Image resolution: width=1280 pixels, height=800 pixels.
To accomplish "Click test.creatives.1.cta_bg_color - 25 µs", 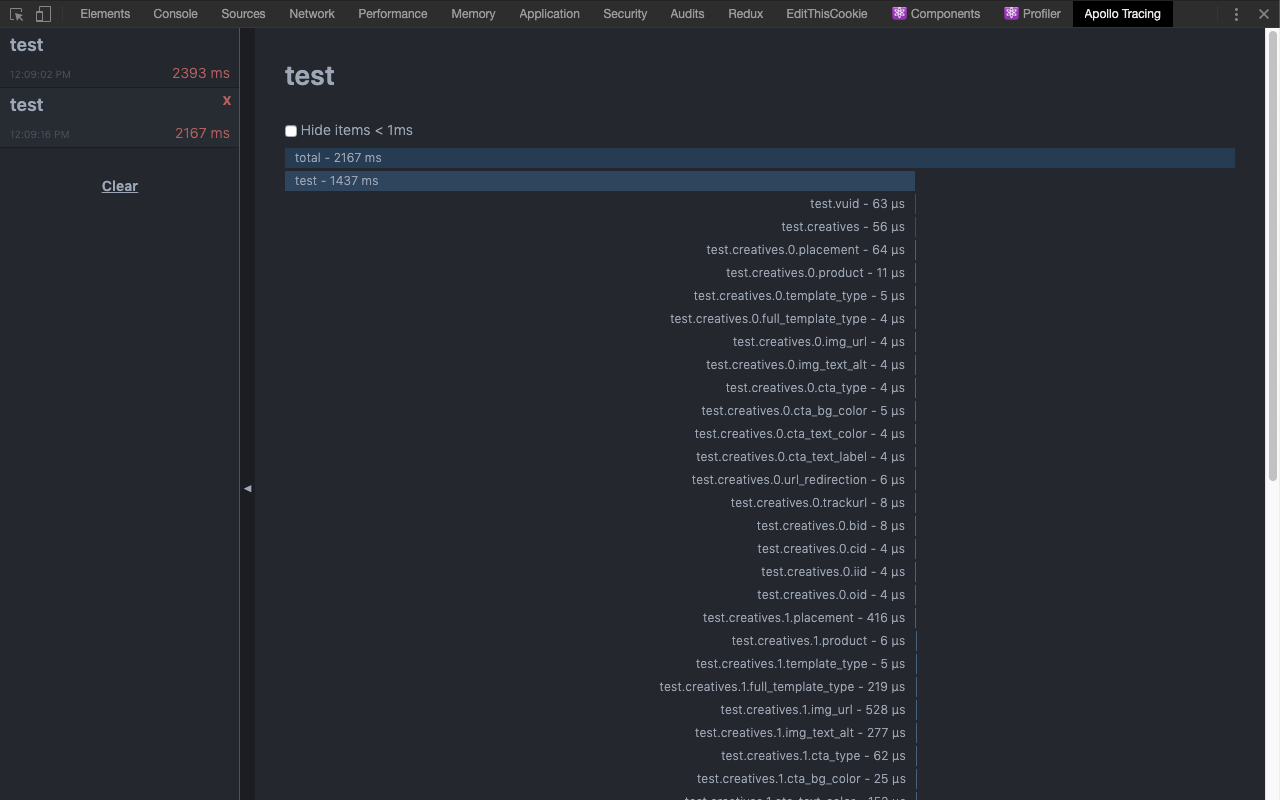I will [801, 779].
